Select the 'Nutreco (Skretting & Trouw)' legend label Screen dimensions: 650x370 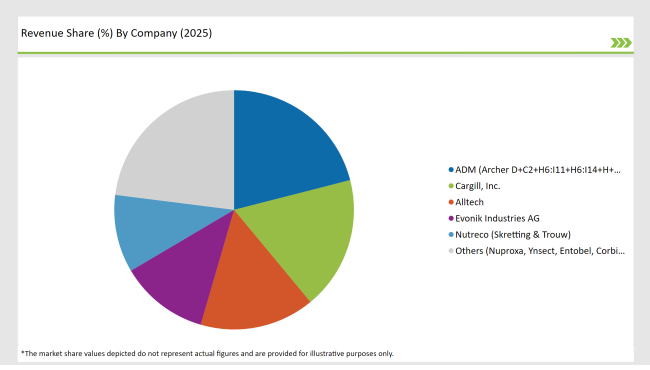[513, 235]
